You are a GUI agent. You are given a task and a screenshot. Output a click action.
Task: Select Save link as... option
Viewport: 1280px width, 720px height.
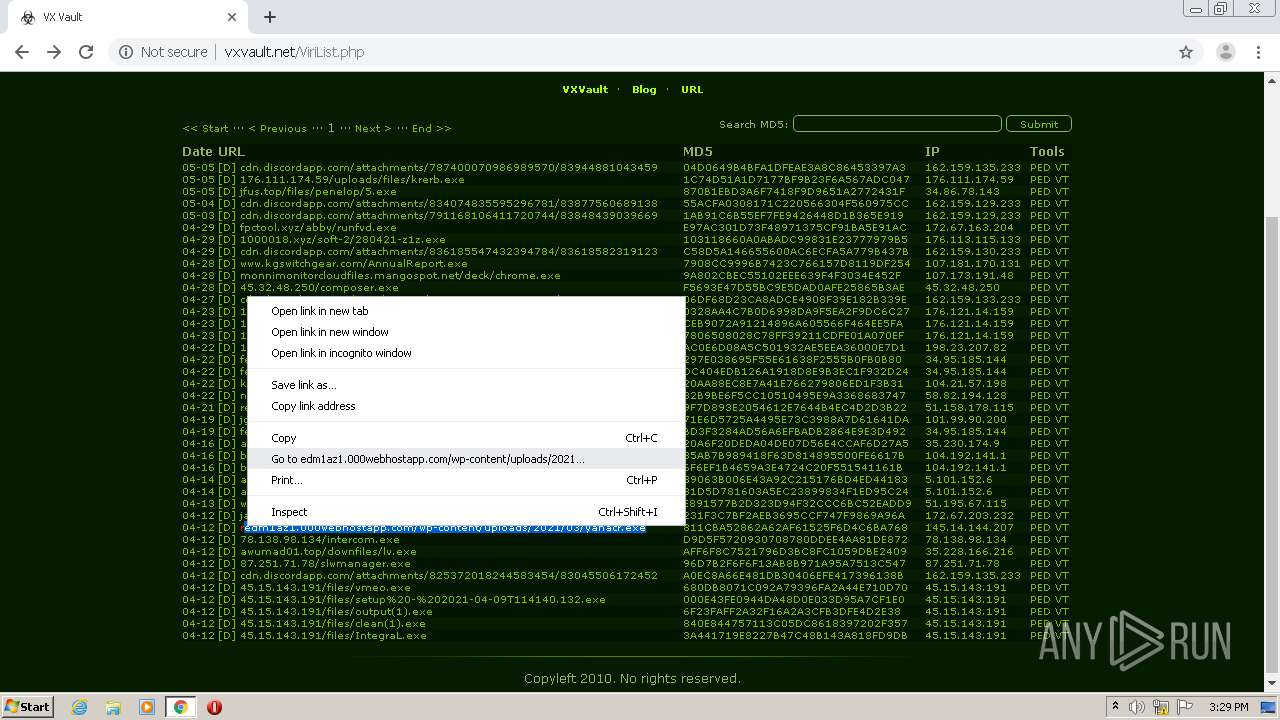[465, 385]
